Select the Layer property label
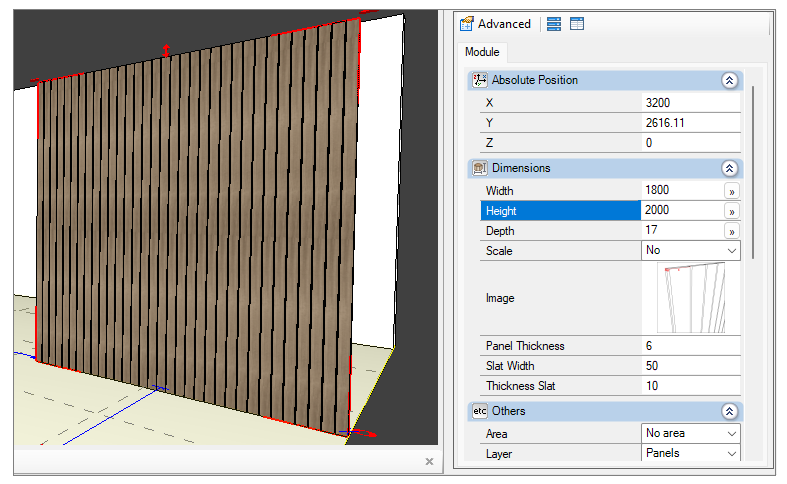 499,454
